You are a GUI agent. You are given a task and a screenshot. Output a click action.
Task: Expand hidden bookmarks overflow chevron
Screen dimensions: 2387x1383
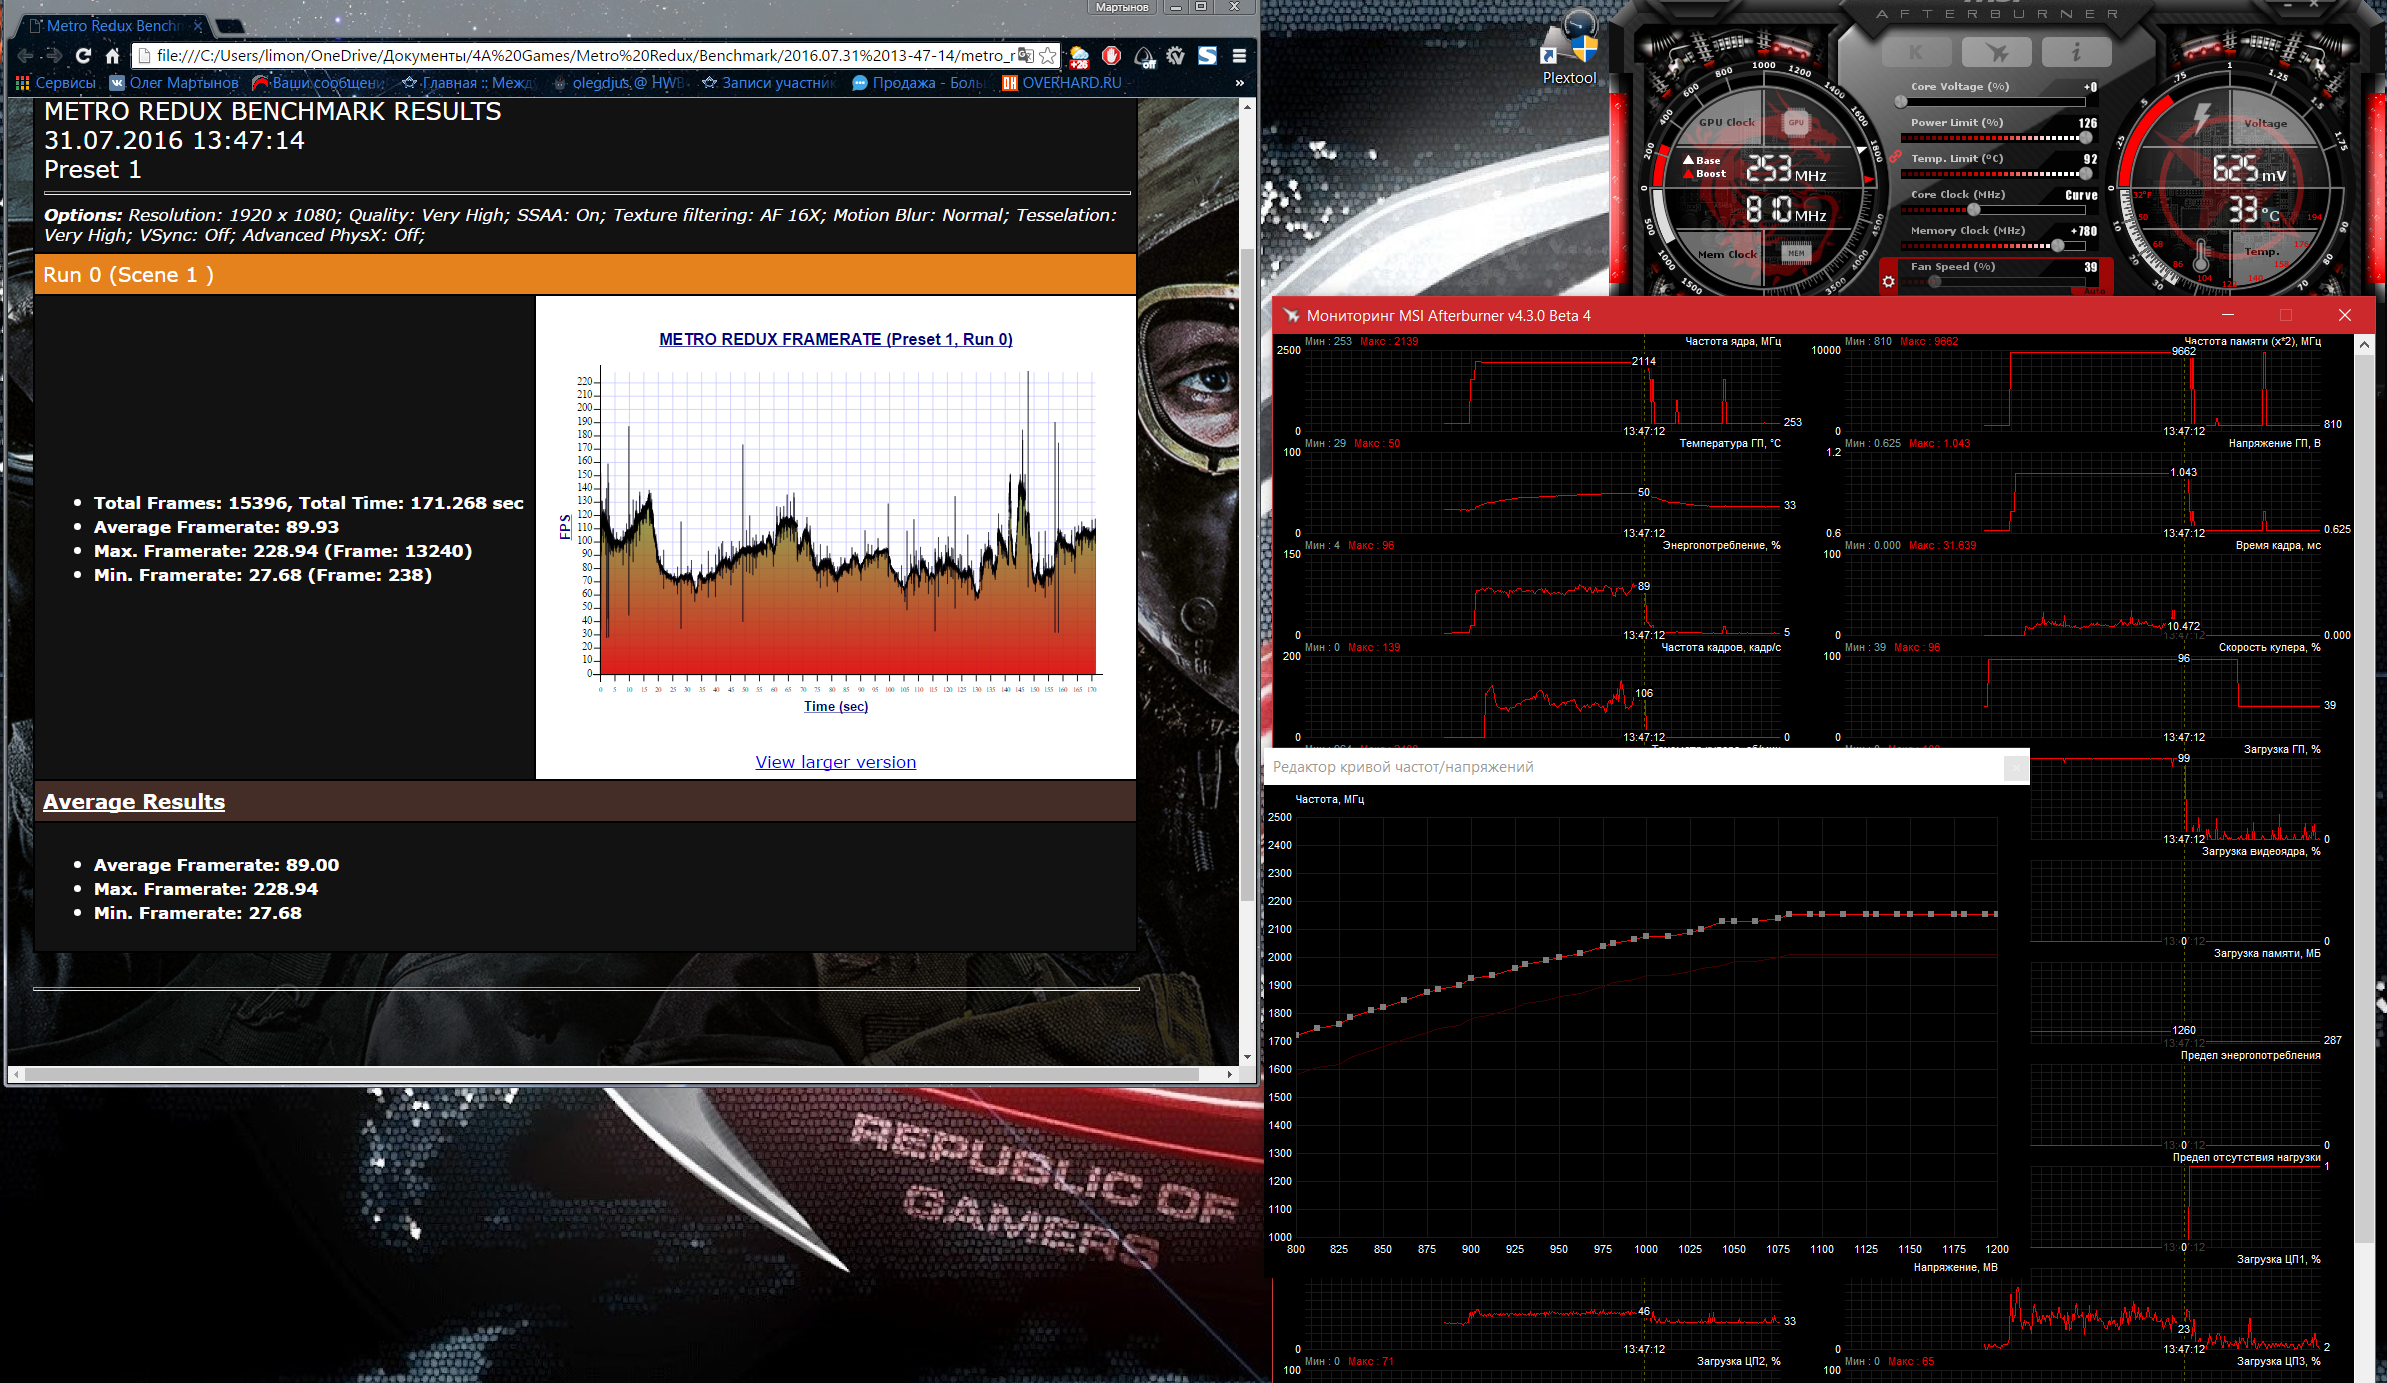(1239, 83)
